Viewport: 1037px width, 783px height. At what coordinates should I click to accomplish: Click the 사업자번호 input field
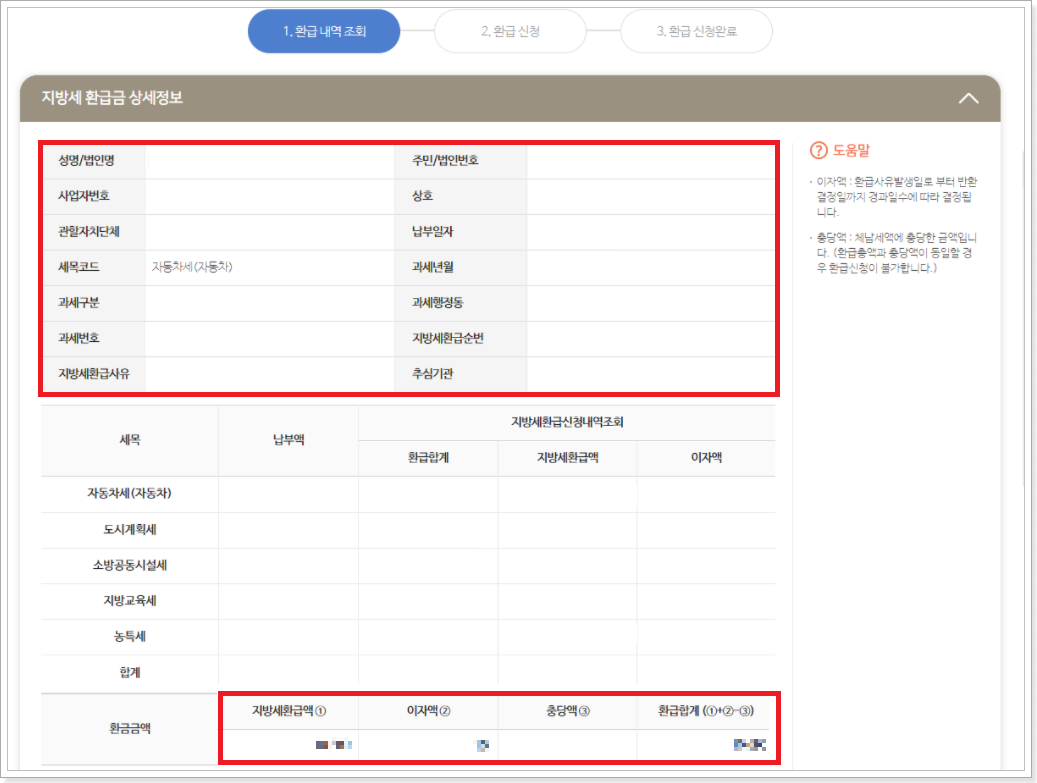click(270, 195)
